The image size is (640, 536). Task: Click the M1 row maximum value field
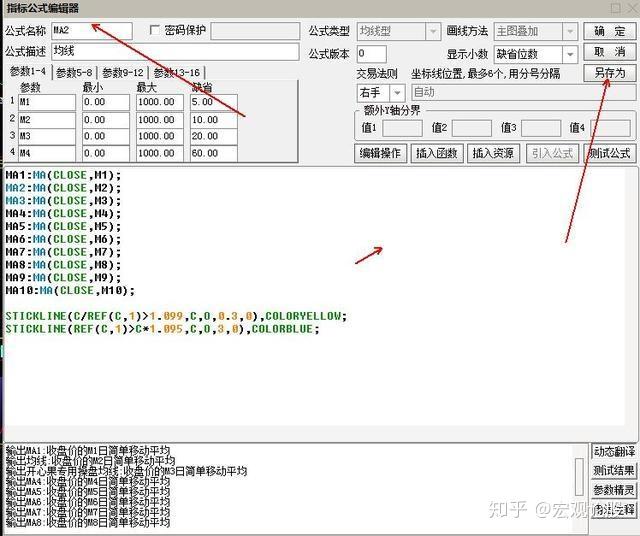(x=160, y=102)
